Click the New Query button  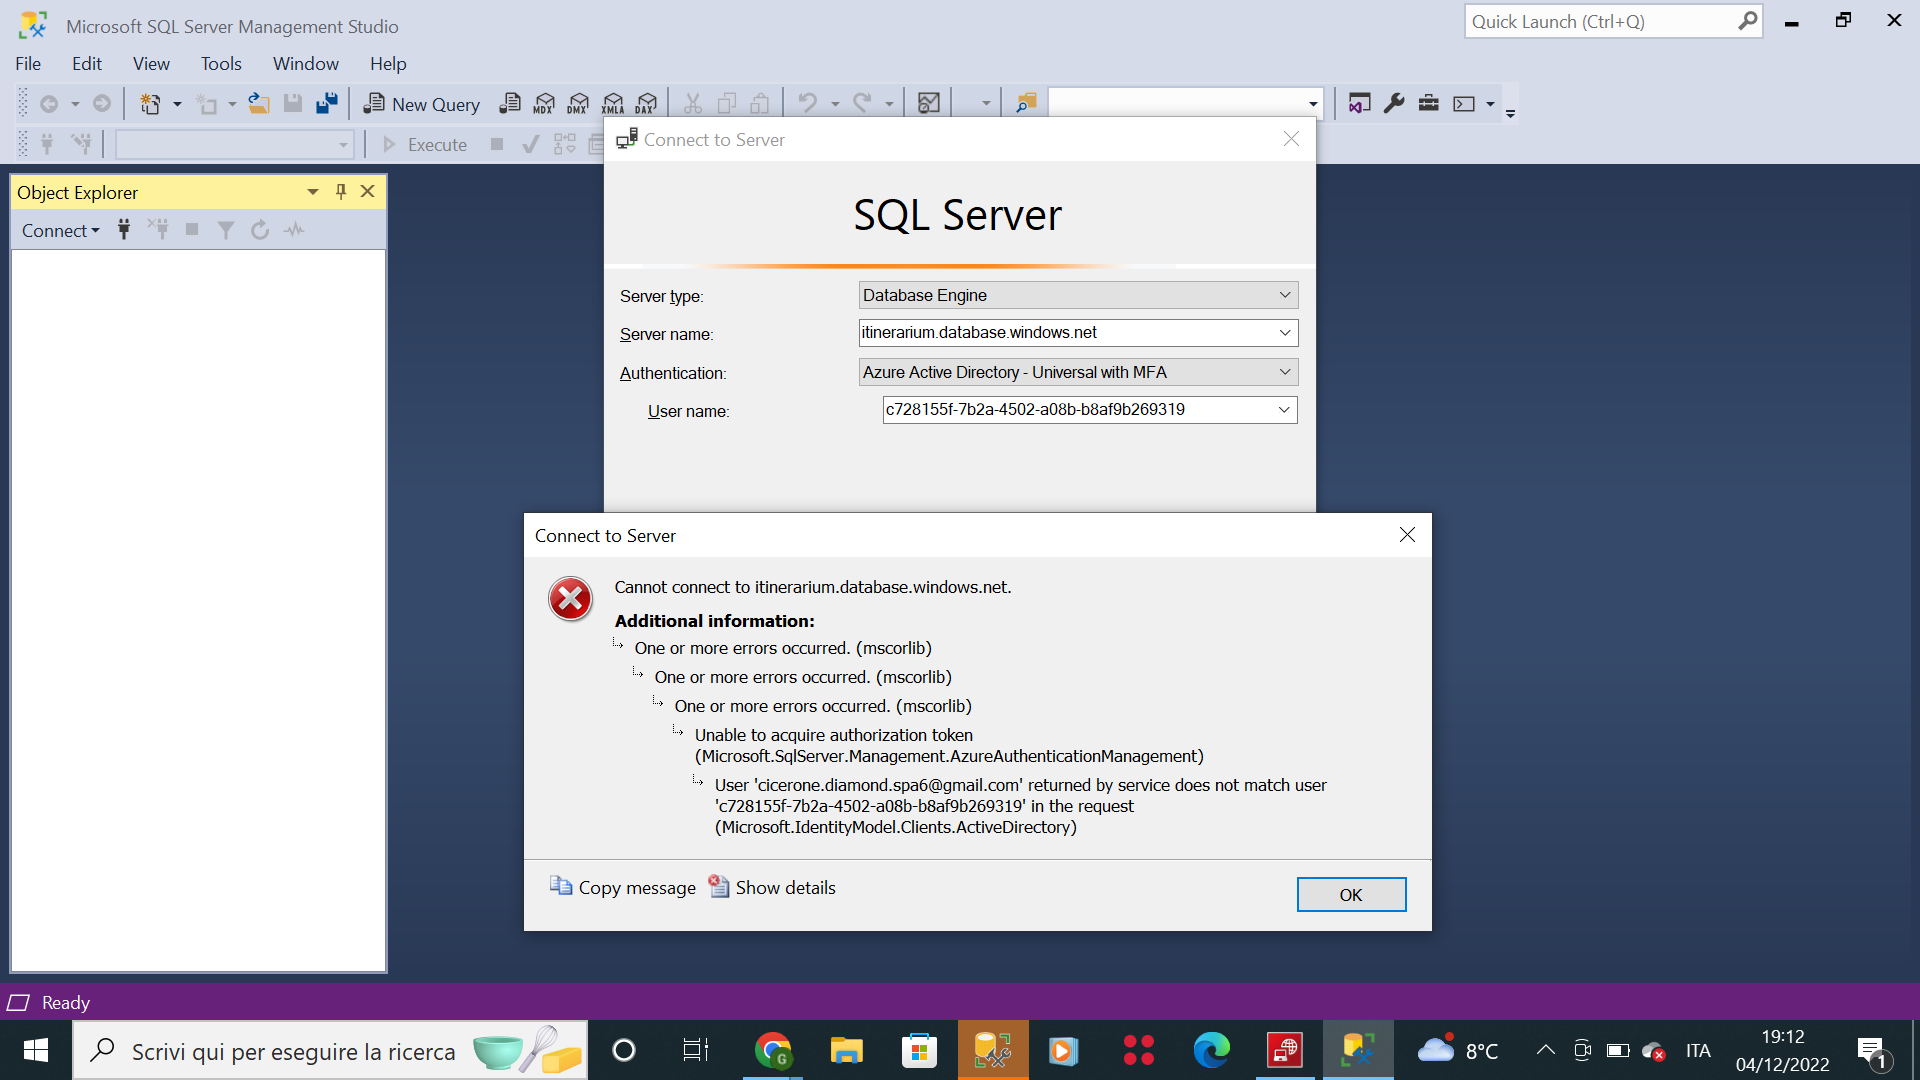pyautogui.click(x=421, y=104)
